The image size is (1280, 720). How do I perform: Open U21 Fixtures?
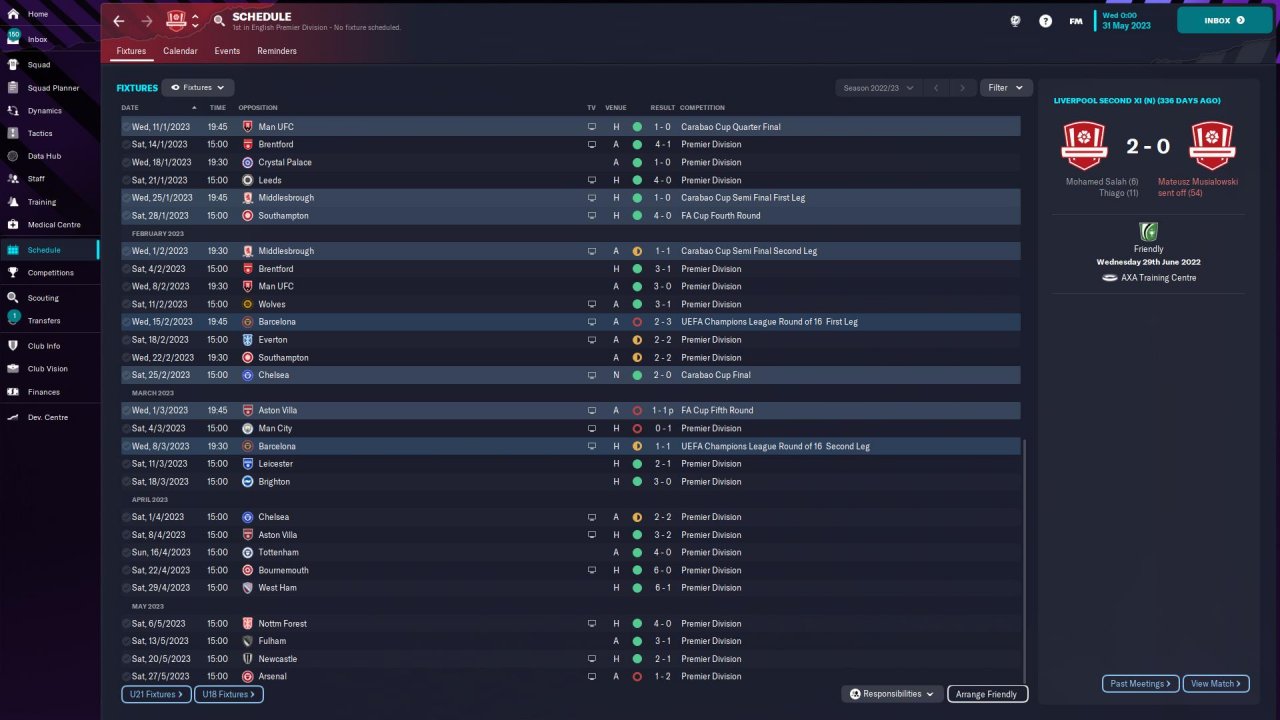pos(155,694)
